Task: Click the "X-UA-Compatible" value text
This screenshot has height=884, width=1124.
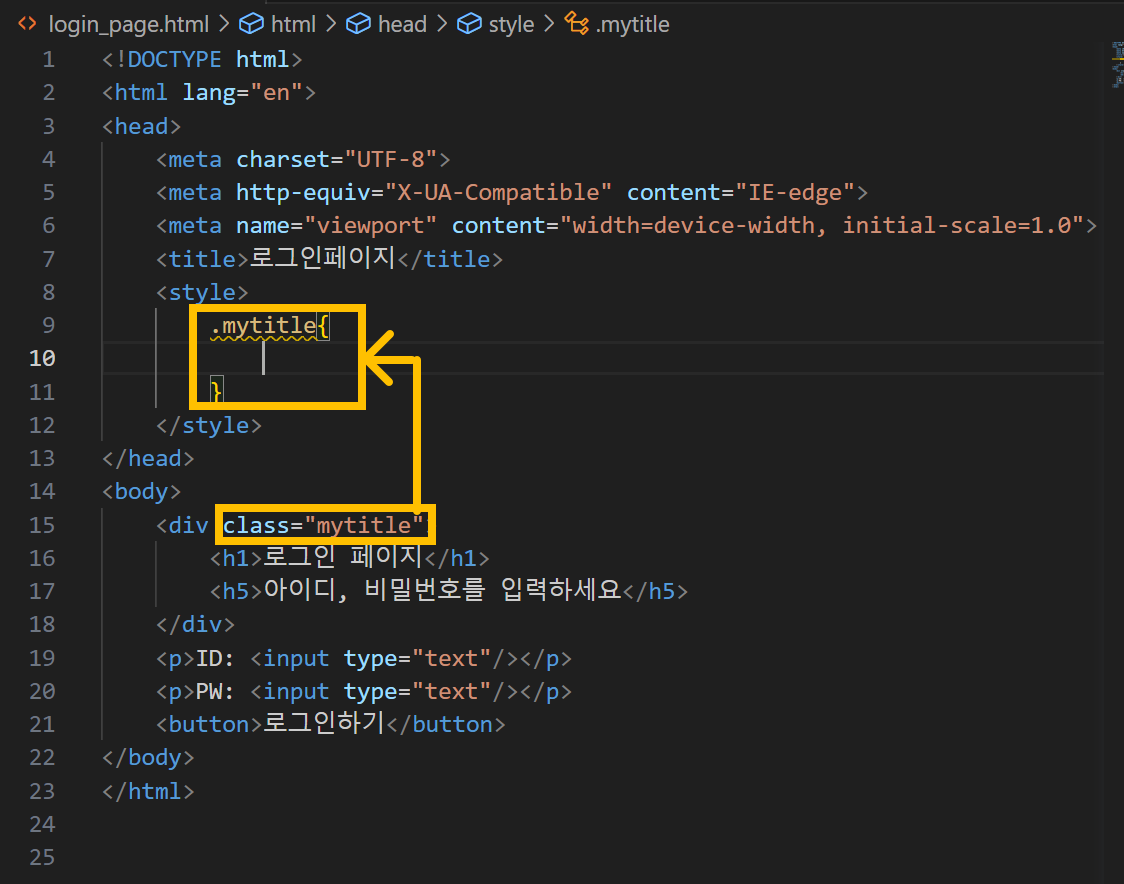Action: 498,192
